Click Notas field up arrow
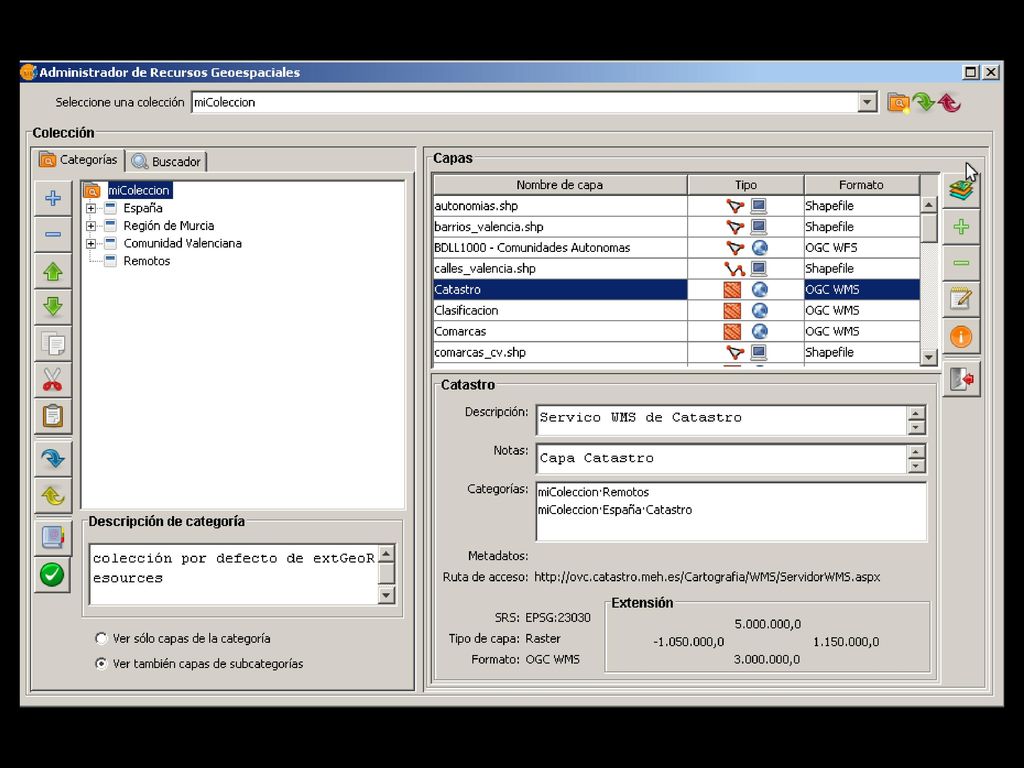The width and height of the screenshot is (1024, 768). [x=916, y=452]
